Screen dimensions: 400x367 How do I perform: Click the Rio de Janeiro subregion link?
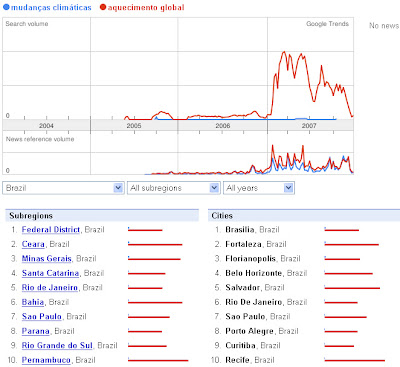point(50,287)
